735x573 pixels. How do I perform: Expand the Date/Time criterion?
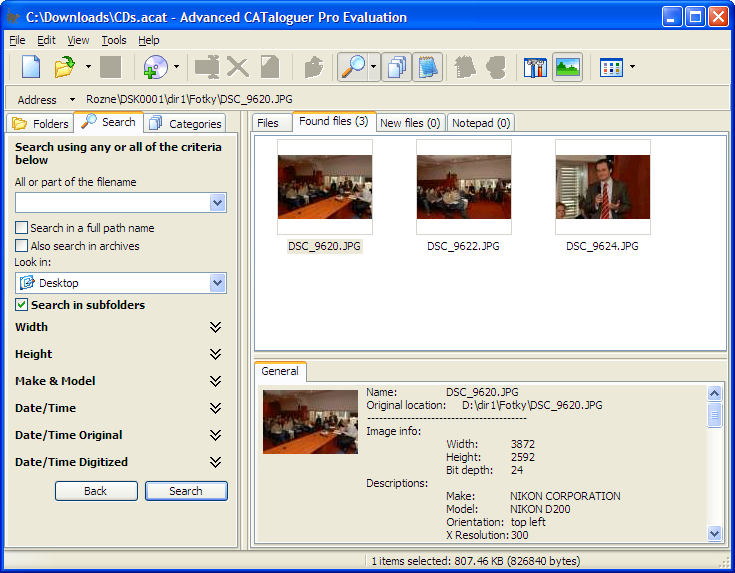215,408
